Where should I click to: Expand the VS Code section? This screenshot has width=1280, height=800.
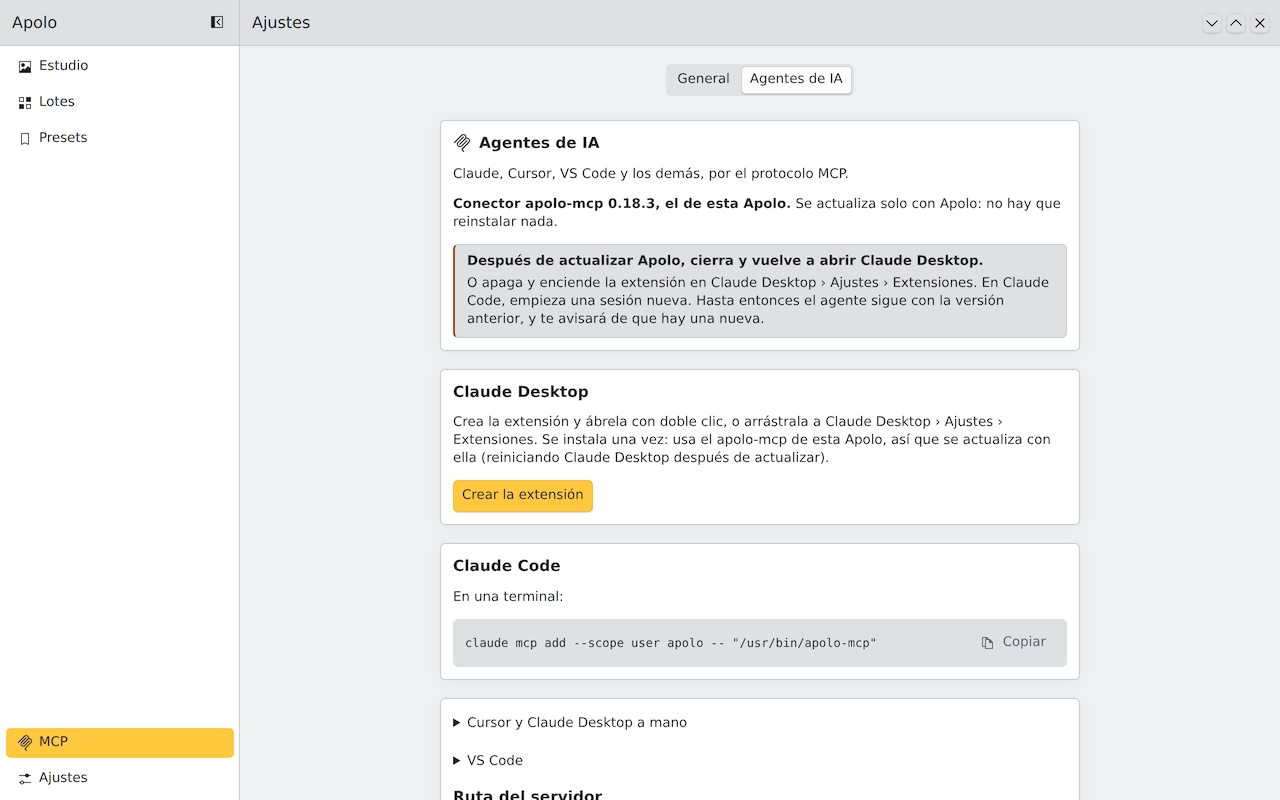pos(488,761)
